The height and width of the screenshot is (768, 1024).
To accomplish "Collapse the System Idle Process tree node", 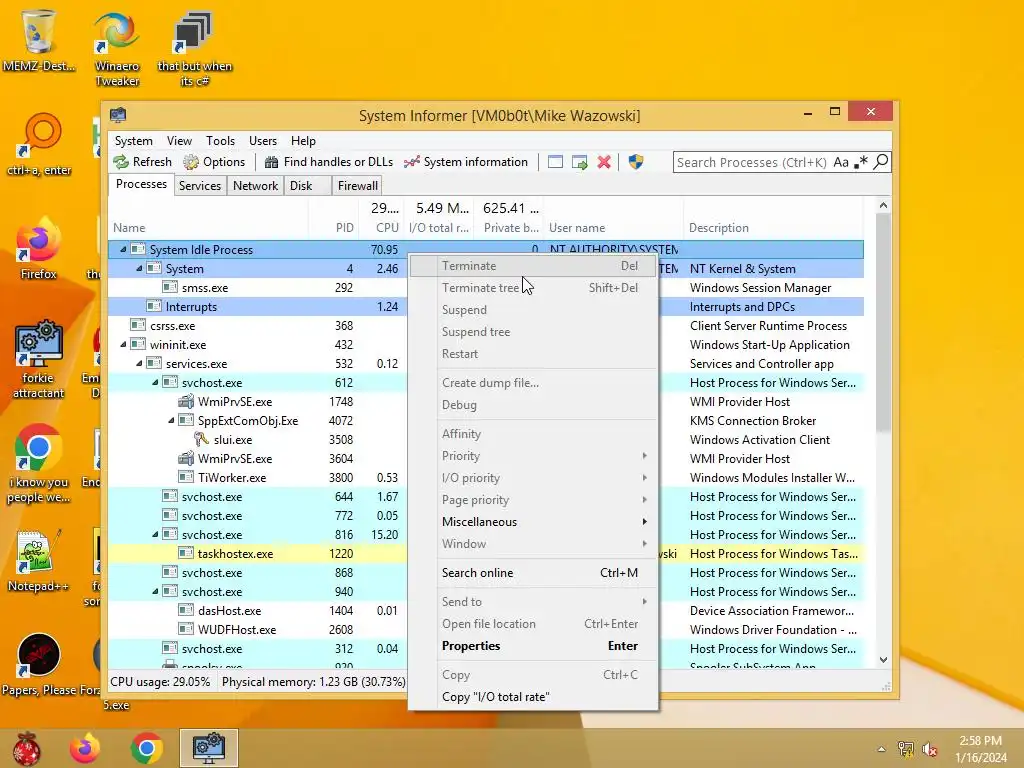I will pyautogui.click(x=123, y=249).
